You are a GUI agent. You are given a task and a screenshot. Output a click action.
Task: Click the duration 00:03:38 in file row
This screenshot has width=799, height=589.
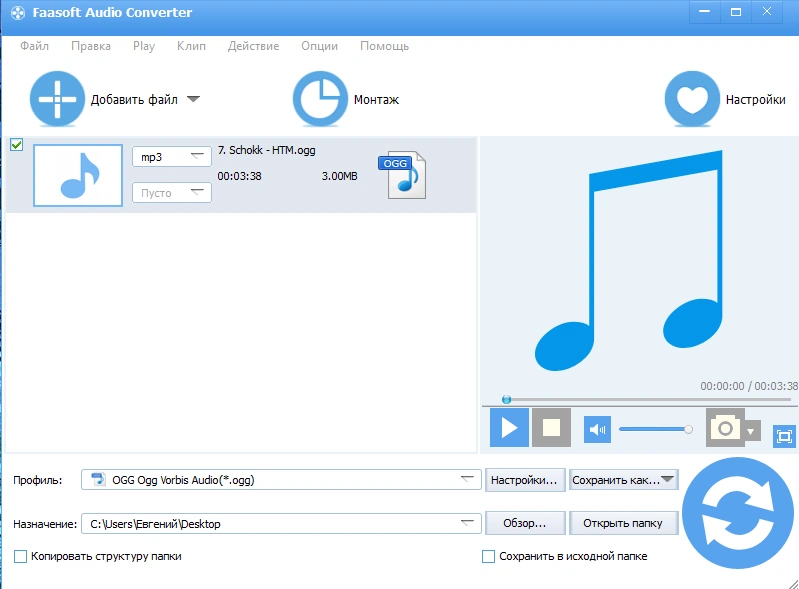(239, 176)
